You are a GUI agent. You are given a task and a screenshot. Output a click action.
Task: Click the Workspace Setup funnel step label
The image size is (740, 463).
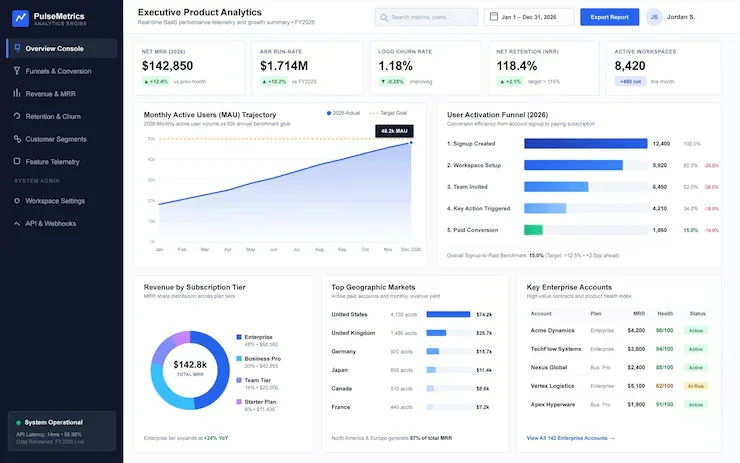(474, 165)
